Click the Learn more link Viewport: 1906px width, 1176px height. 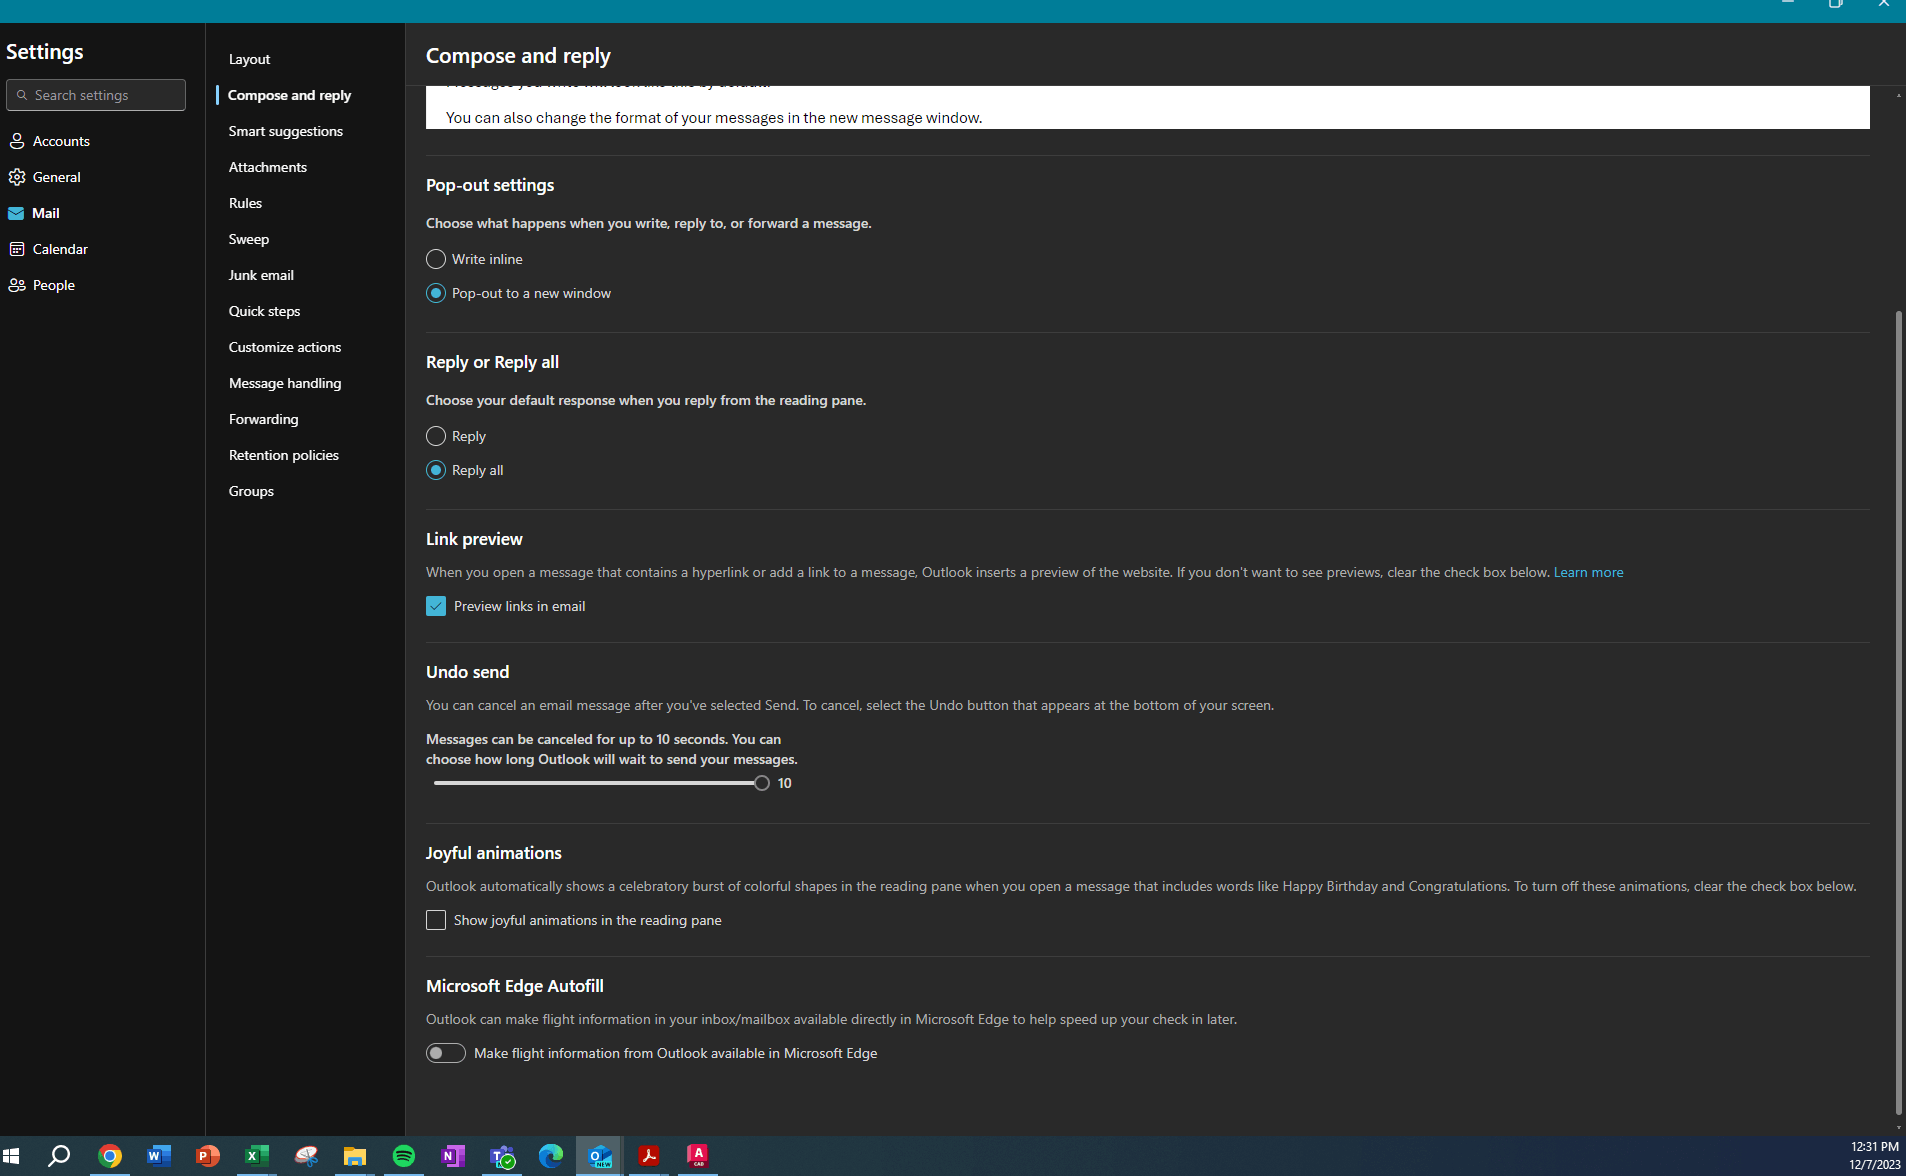[1588, 571]
